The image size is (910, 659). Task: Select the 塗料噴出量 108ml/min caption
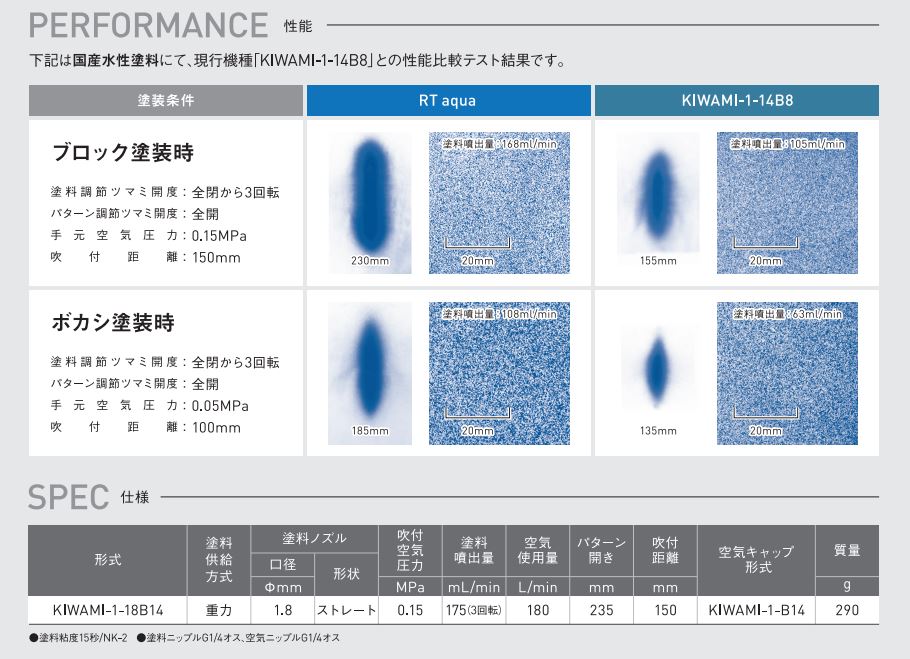point(499,314)
